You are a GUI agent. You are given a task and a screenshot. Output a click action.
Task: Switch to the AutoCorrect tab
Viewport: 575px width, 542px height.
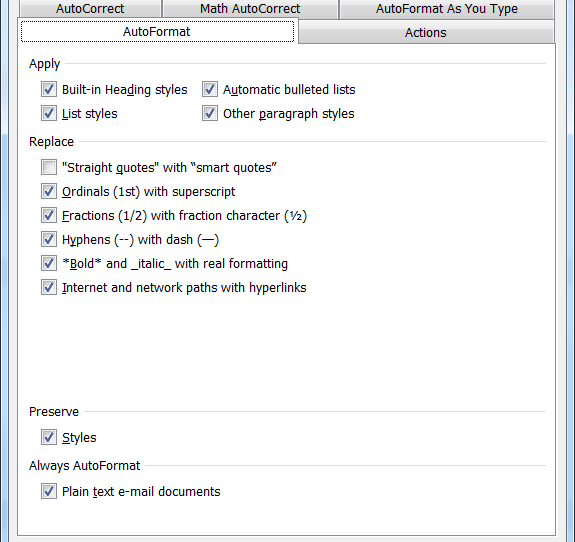tap(90, 8)
